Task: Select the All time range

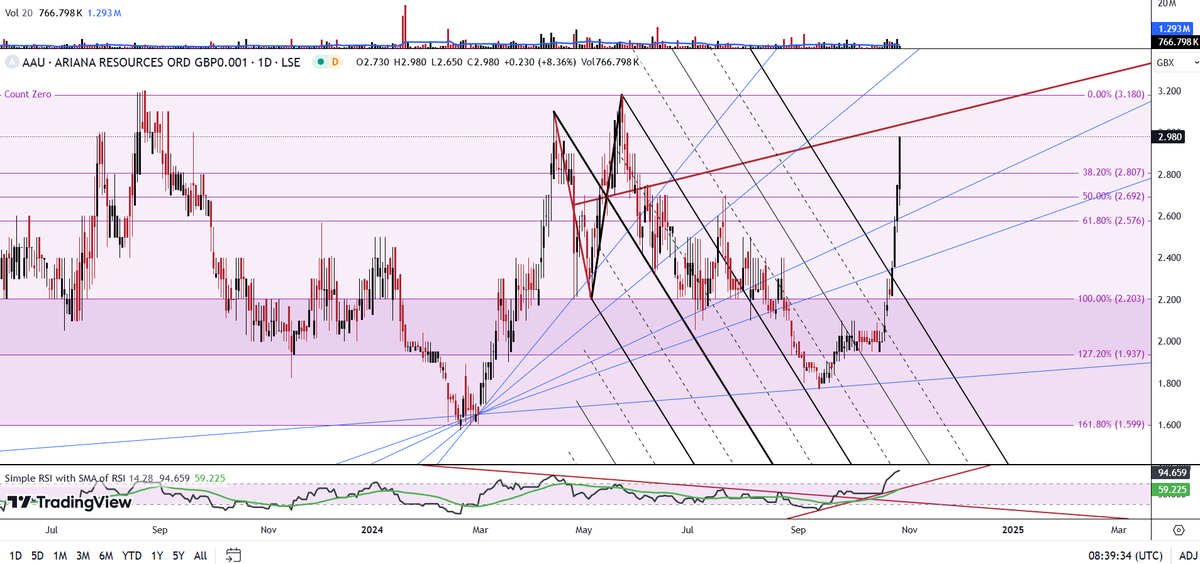Action: [201, 554]
